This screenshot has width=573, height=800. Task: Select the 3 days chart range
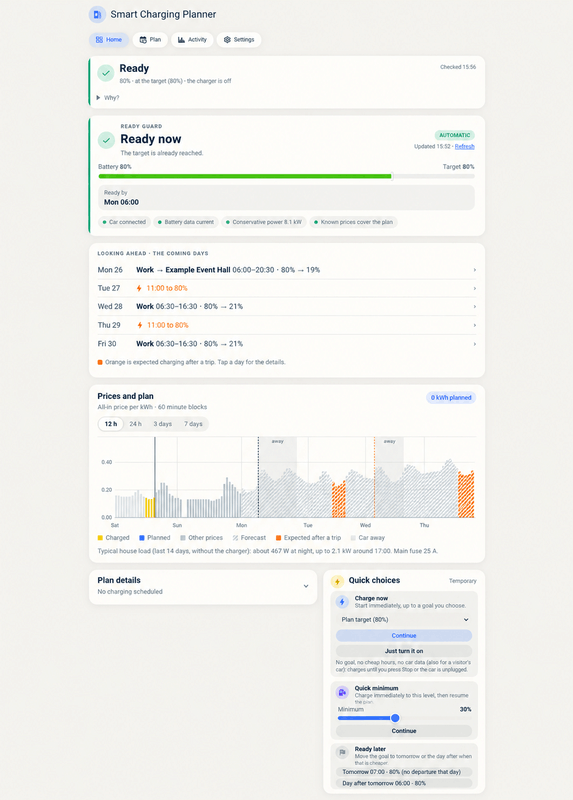click(163, 424)
